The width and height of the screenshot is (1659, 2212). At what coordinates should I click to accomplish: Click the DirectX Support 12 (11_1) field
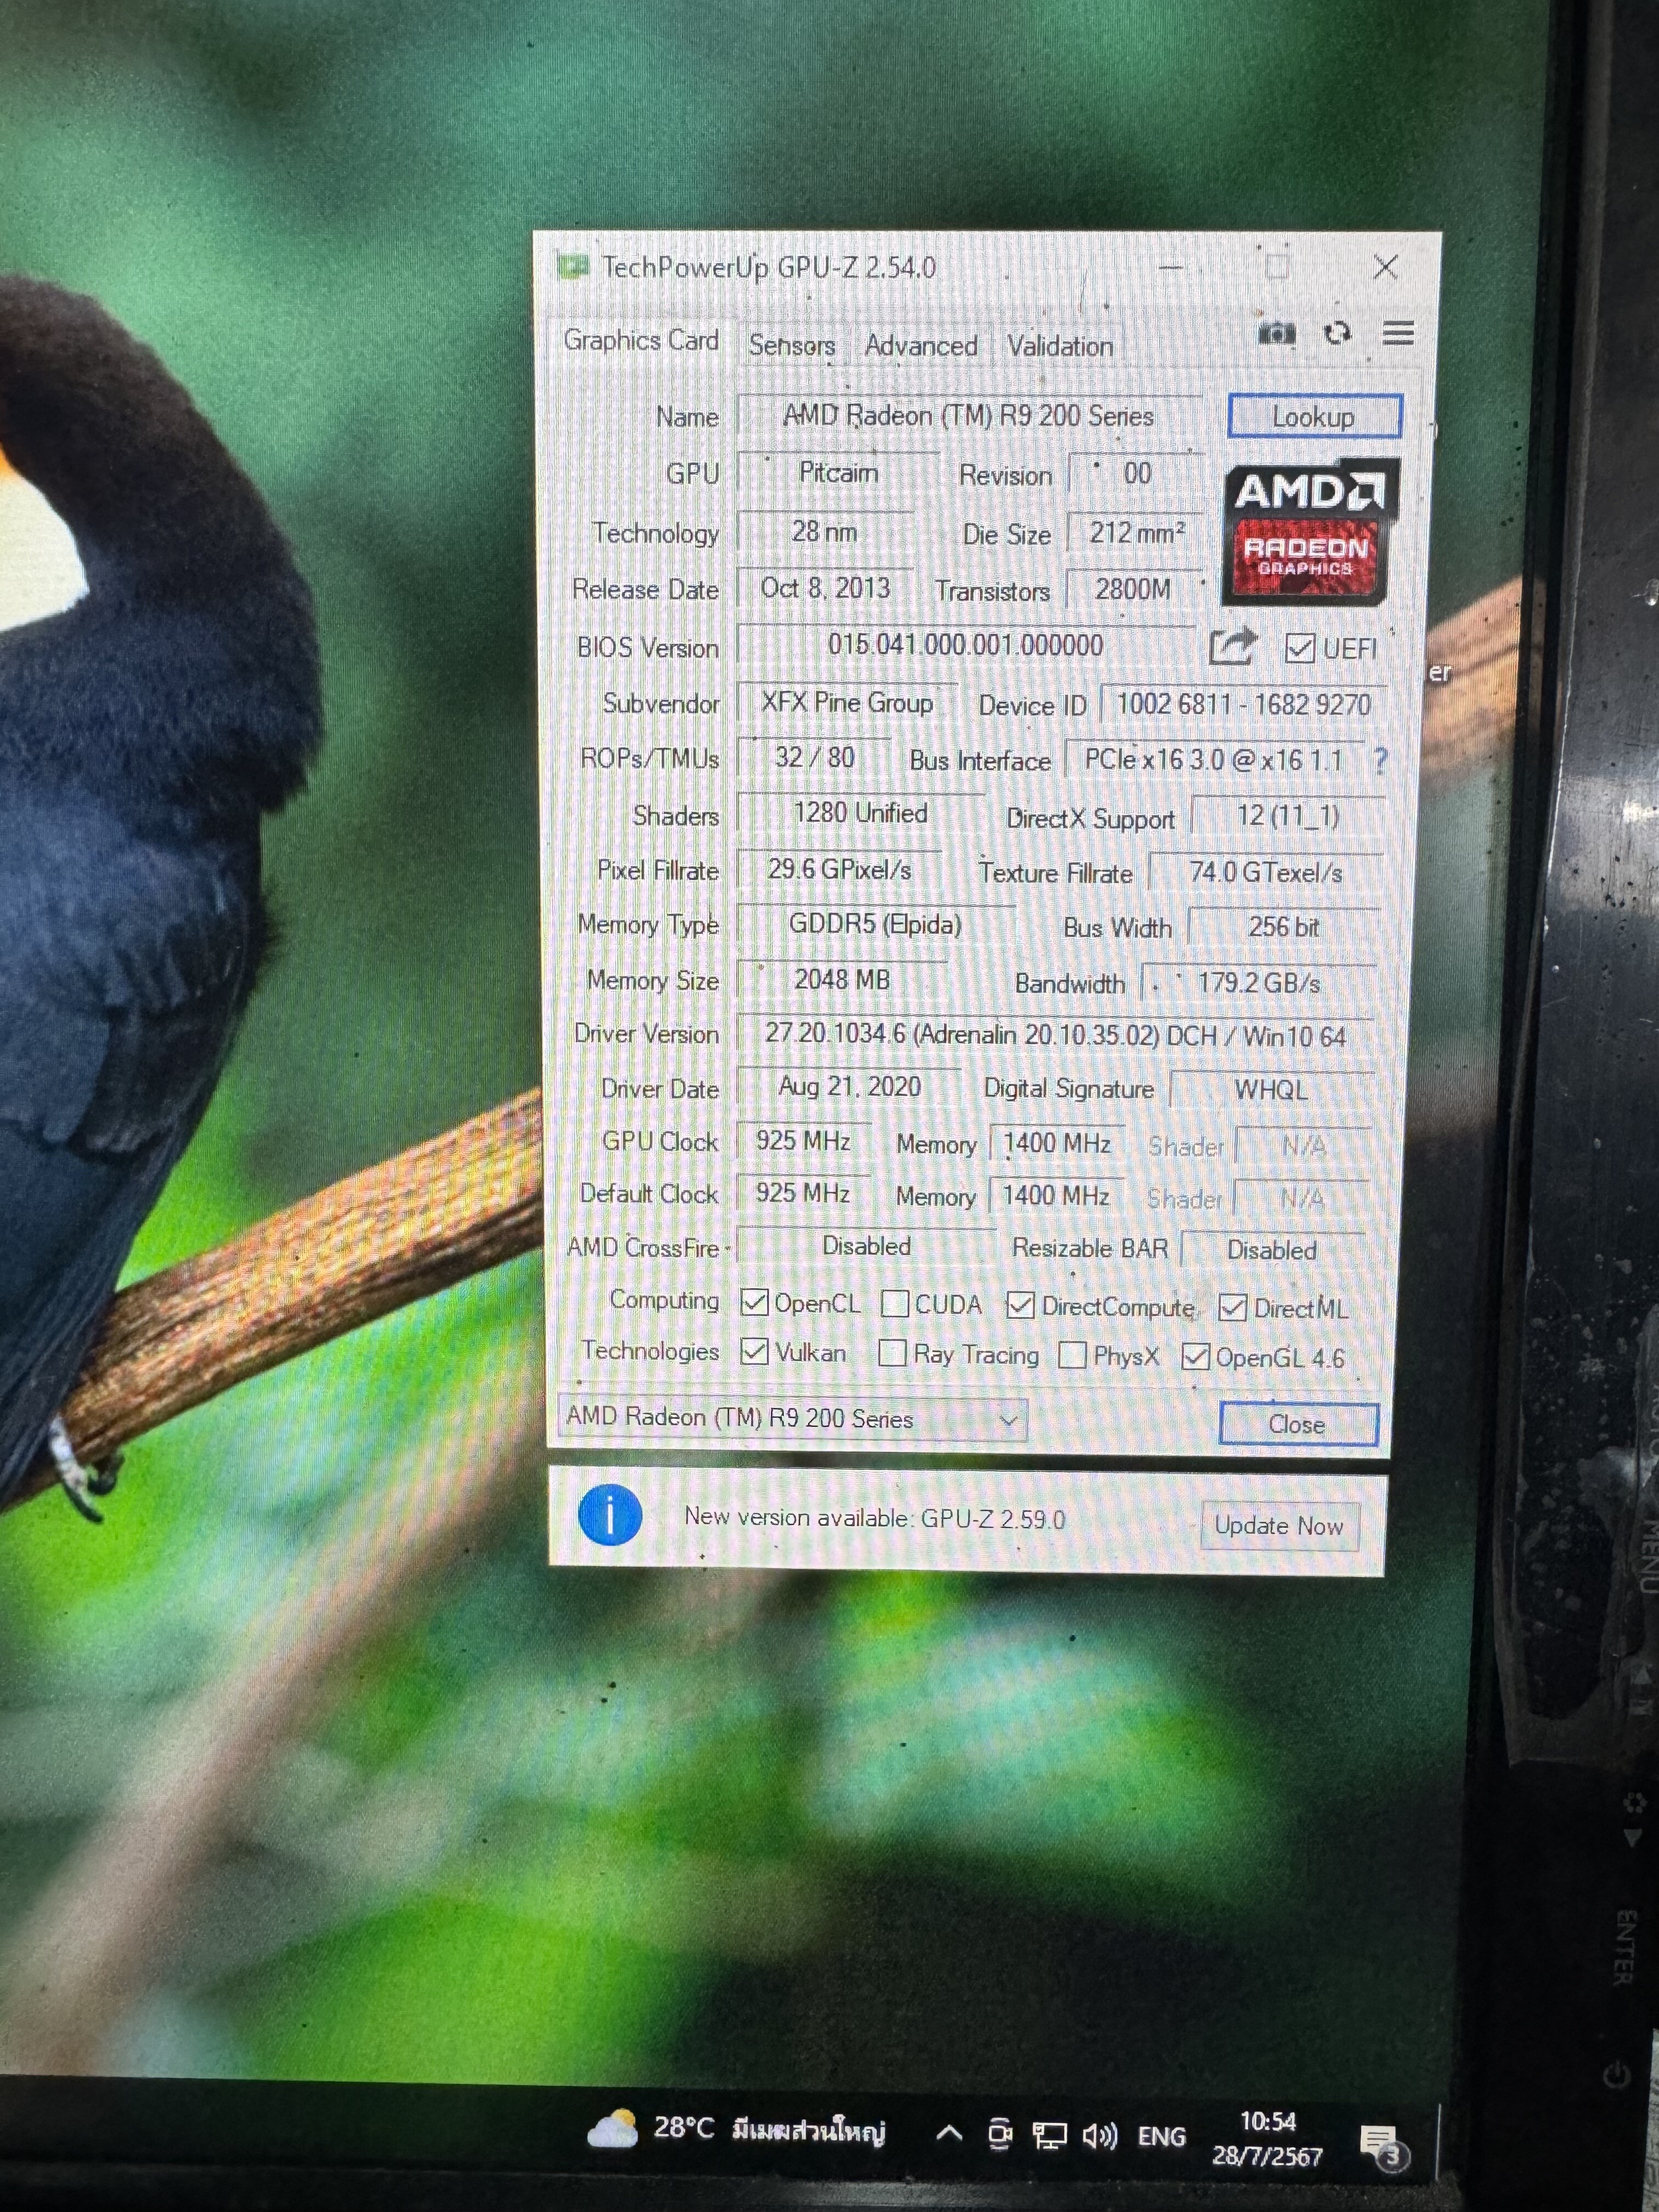pos(1288,816)
